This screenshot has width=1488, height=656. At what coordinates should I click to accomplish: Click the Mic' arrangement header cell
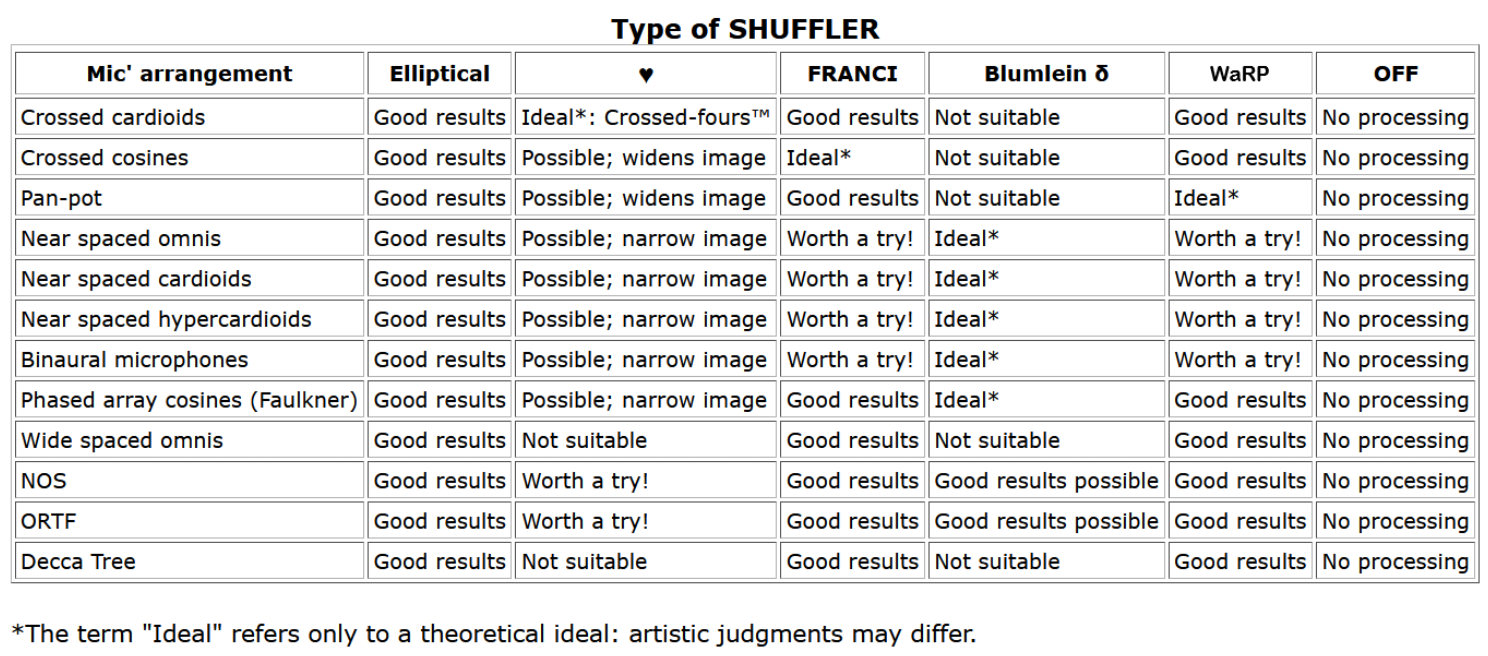pyautogui.click(x=189, y=74)
